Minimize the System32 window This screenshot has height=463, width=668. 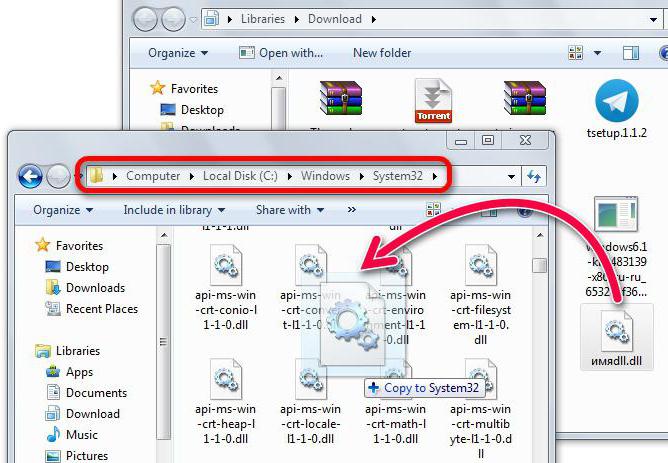coord(461,140)
